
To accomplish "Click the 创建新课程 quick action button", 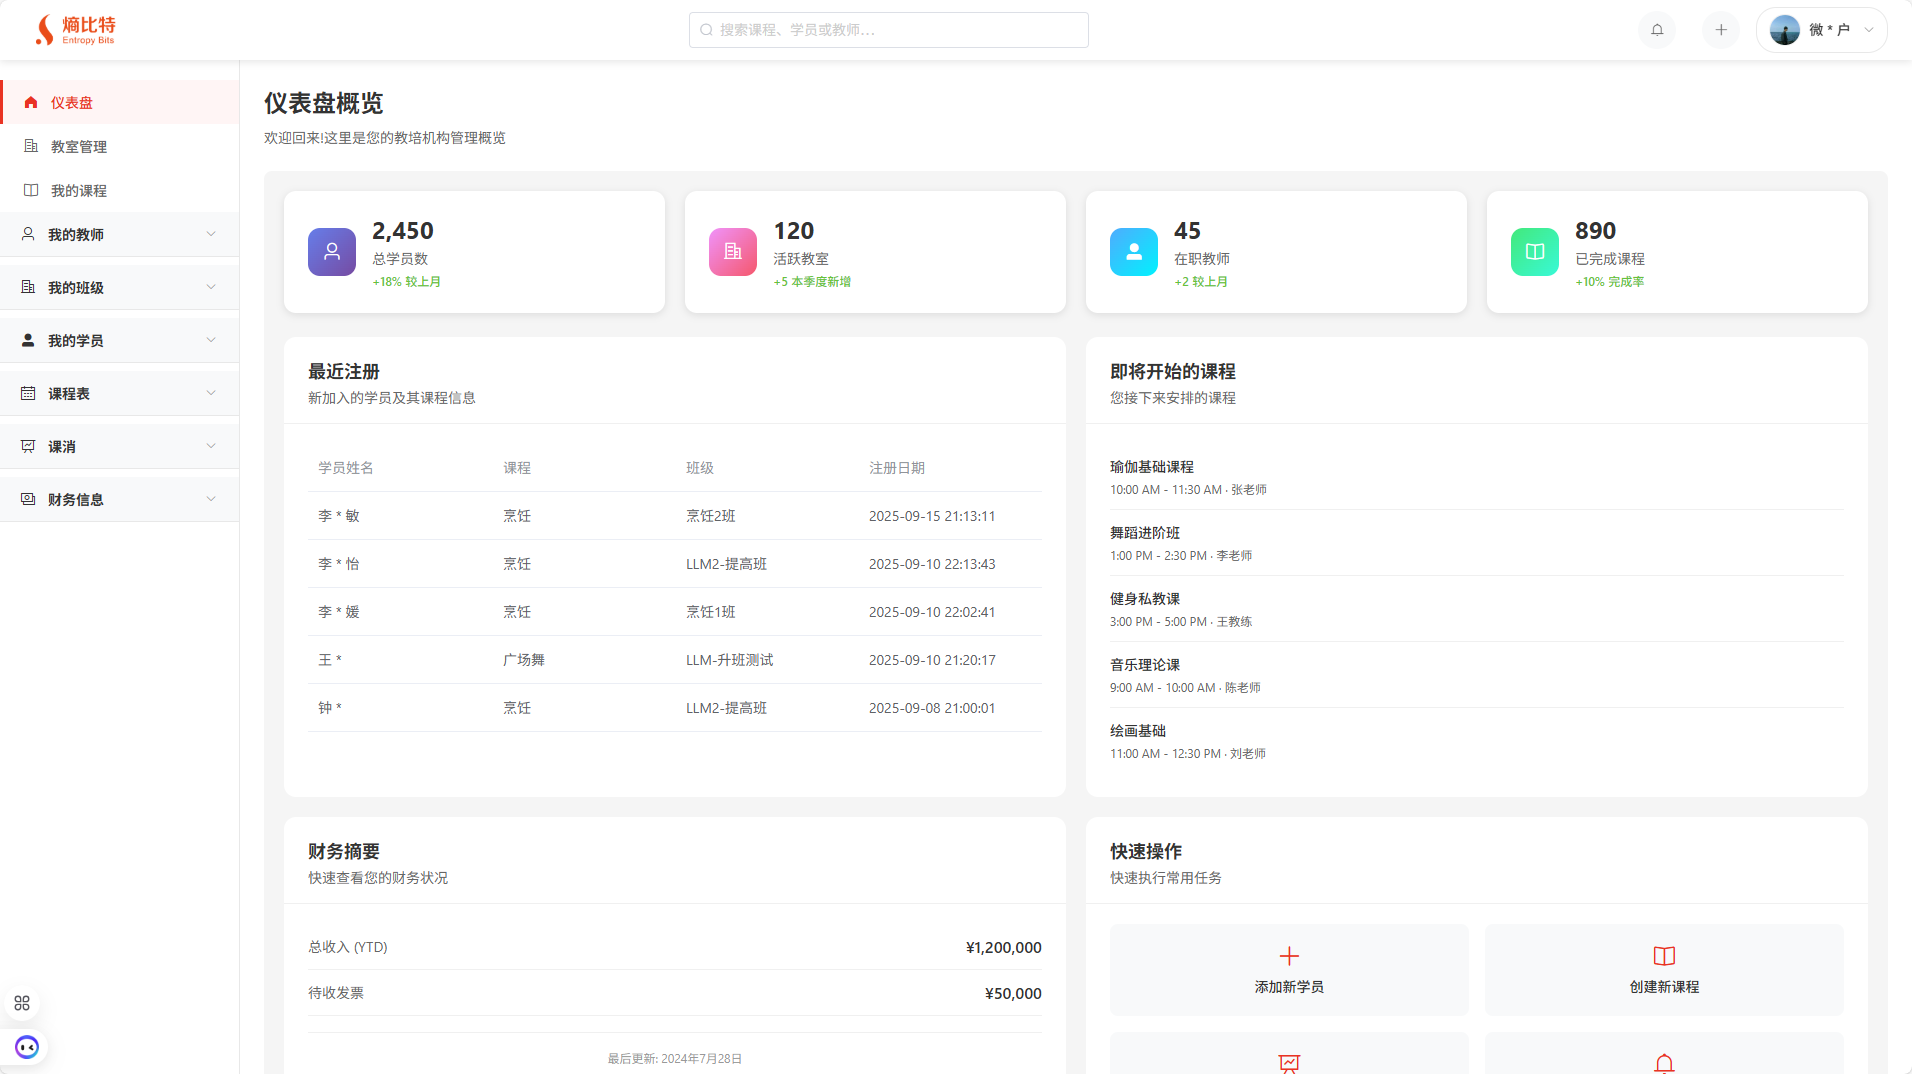I will tap(1663, 969).
